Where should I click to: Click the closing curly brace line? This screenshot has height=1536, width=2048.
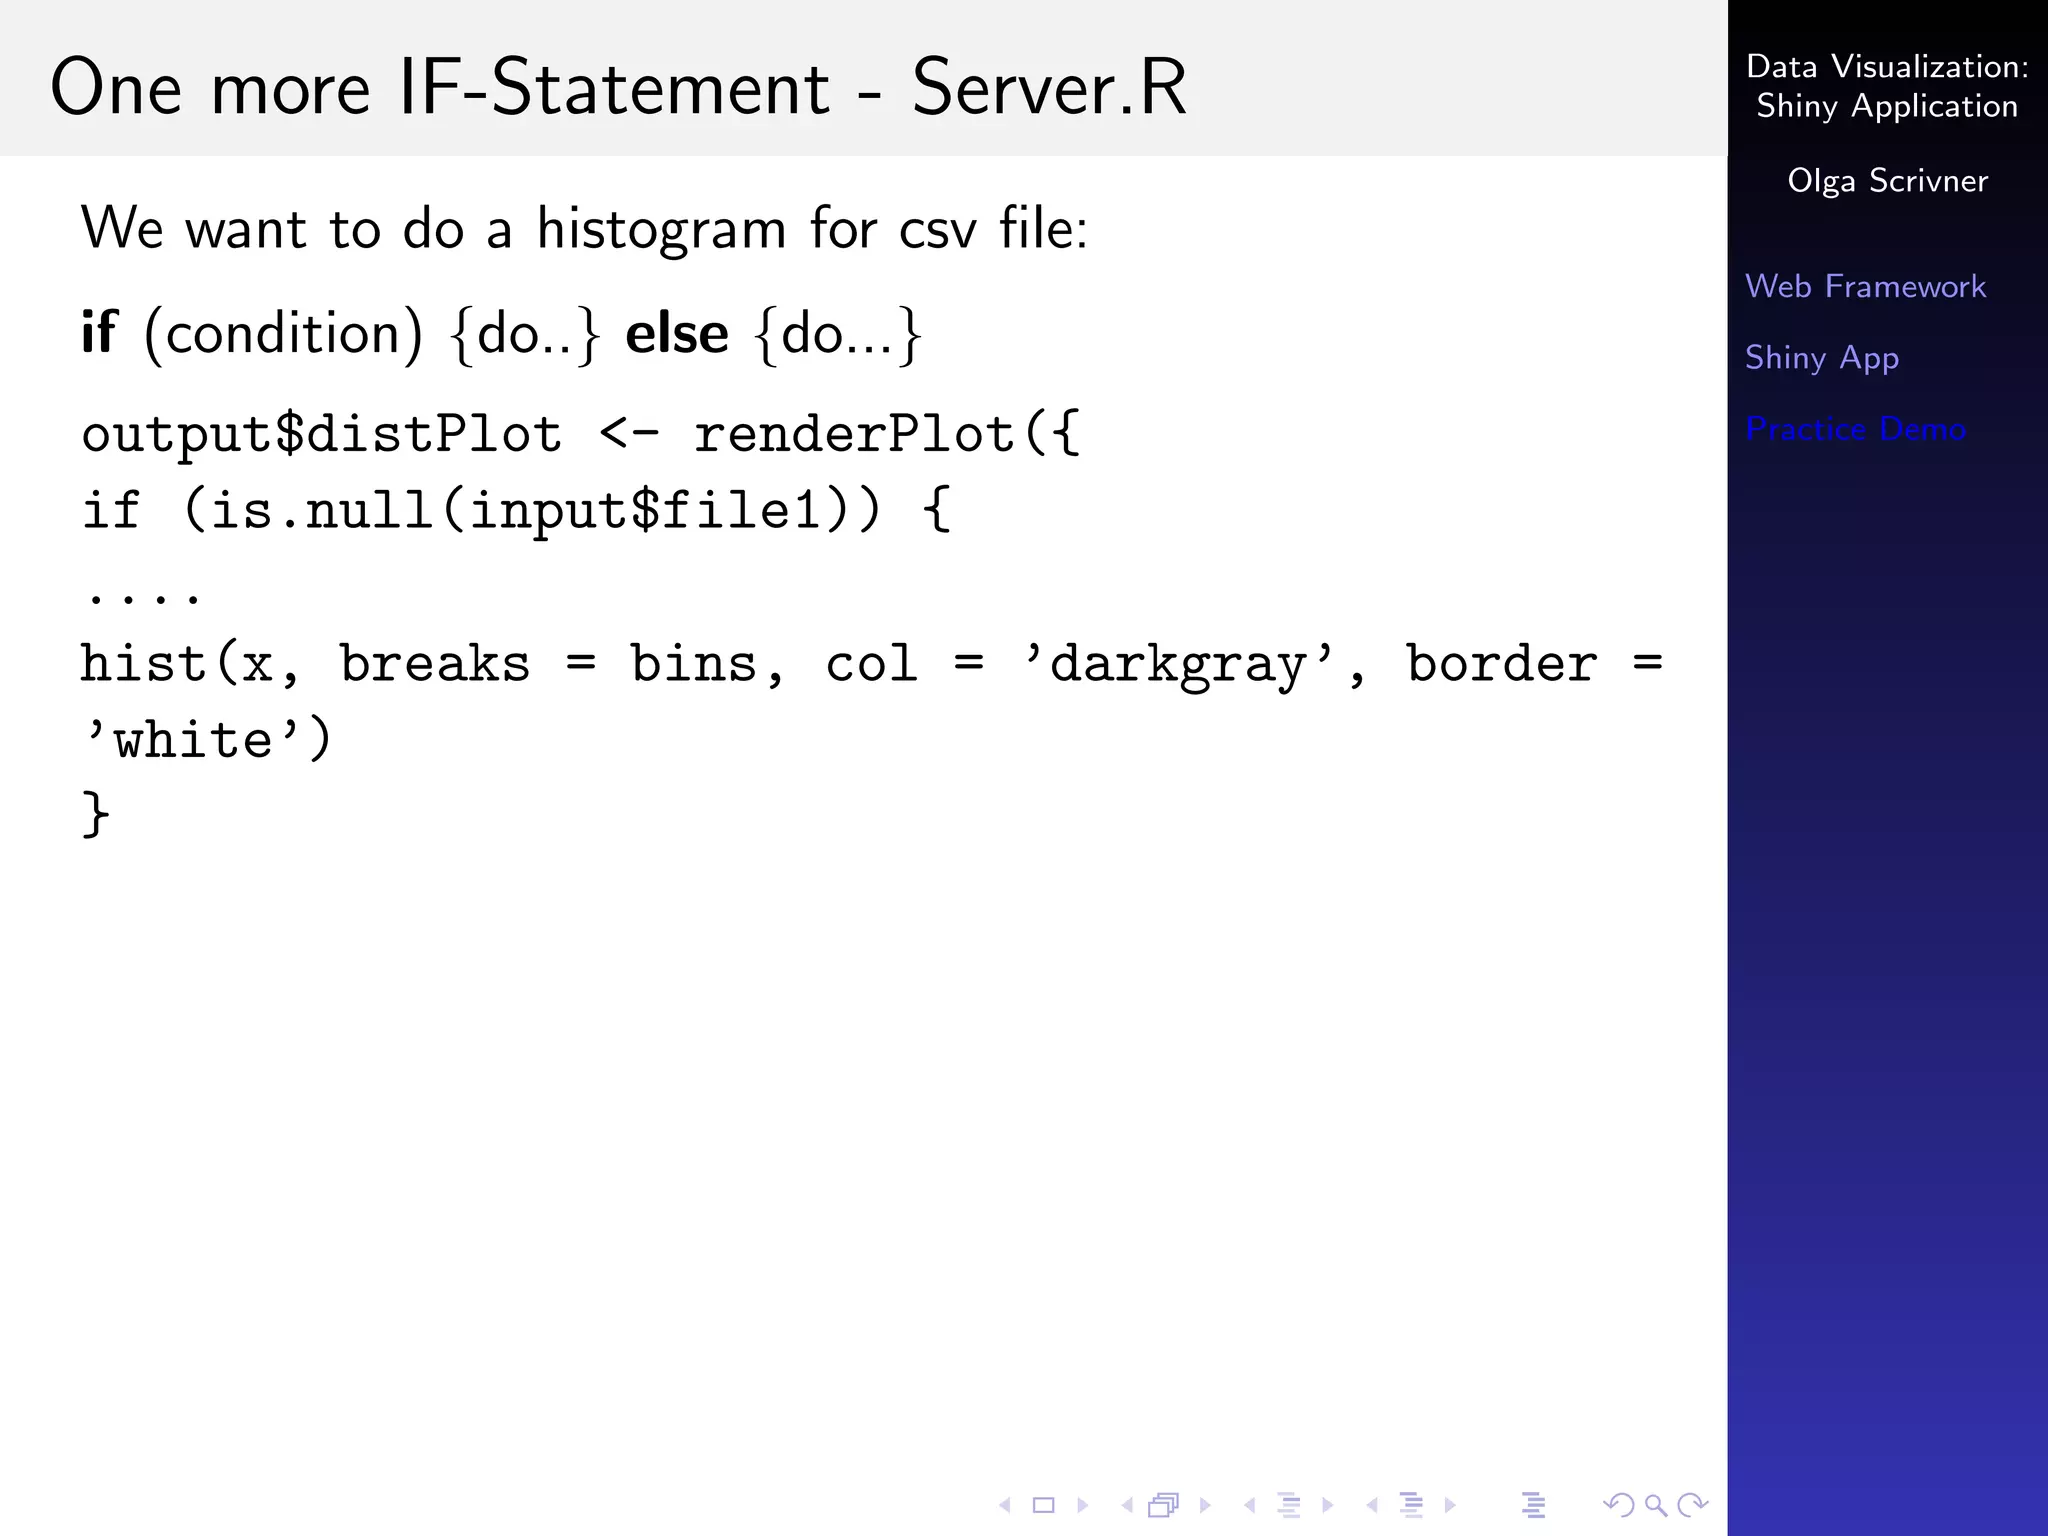coord(95,813)
